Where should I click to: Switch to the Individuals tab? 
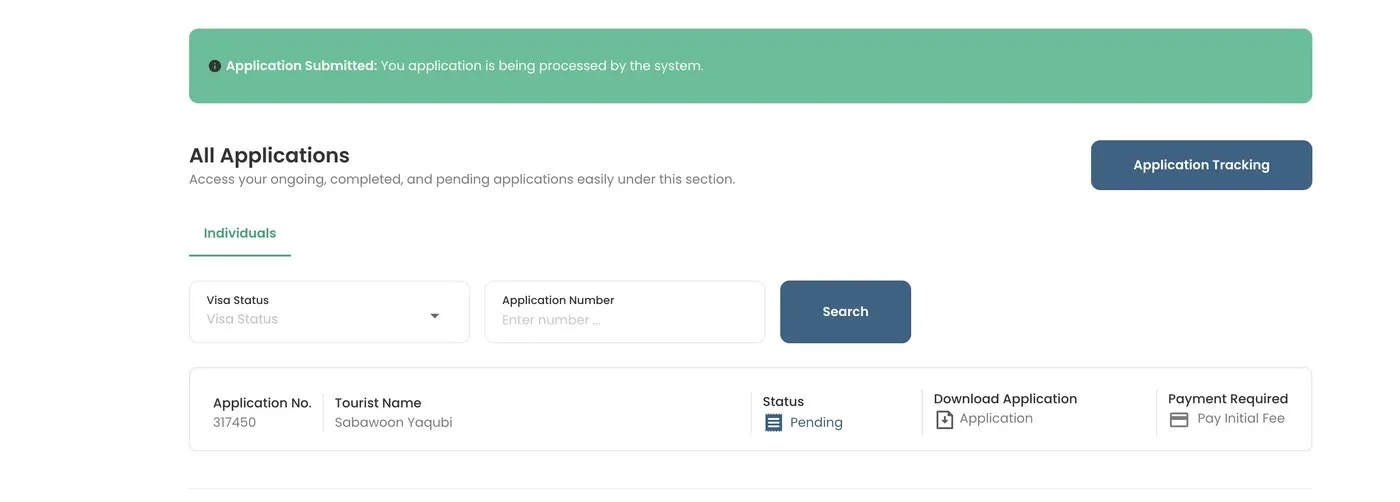click(240, 233)
